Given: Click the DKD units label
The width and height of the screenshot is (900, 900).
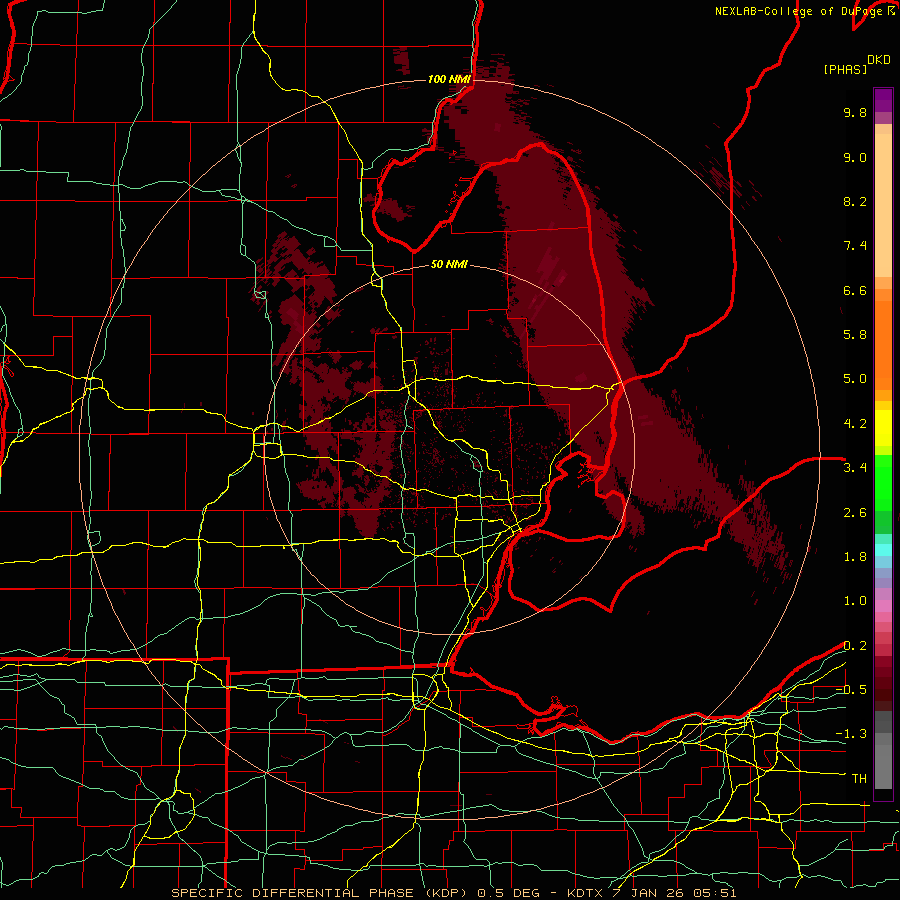Looking at the screenshot, I should (x=878, y=60).
